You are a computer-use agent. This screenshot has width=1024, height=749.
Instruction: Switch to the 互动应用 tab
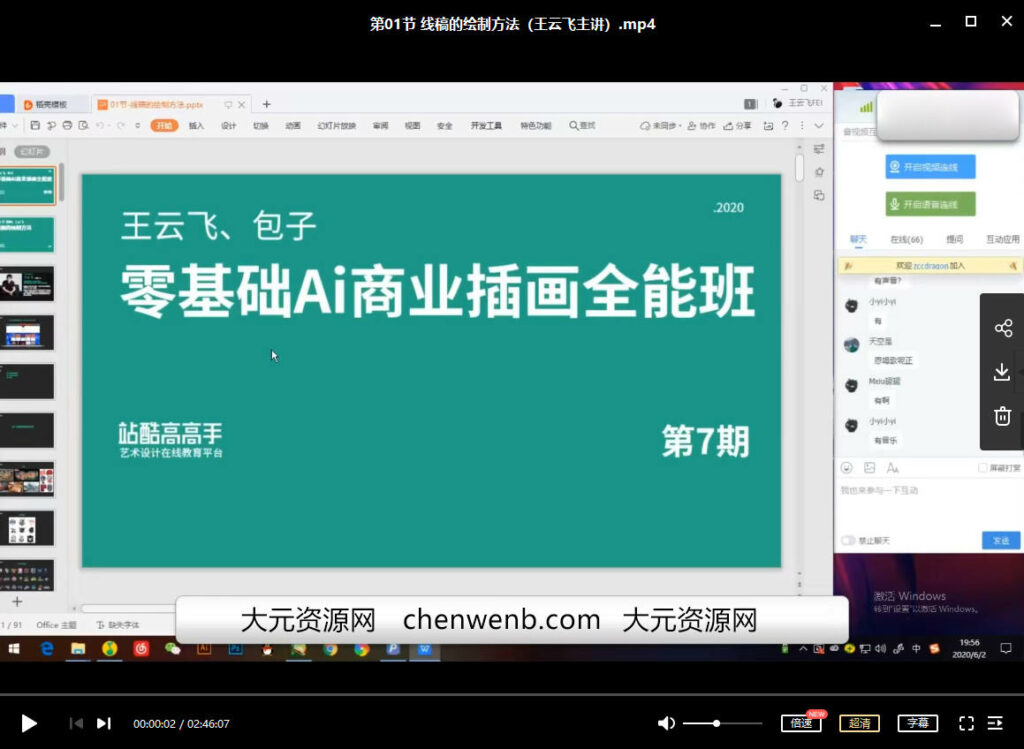[x=1002, y=240]
